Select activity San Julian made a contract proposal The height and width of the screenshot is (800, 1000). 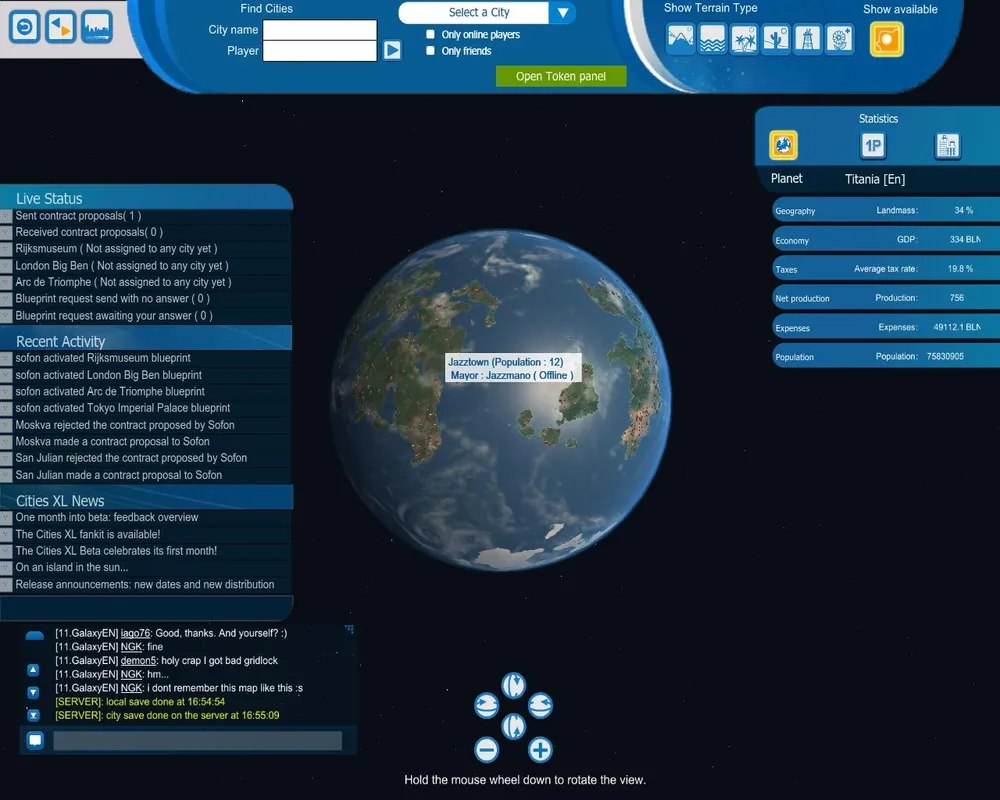pos(119,475)
